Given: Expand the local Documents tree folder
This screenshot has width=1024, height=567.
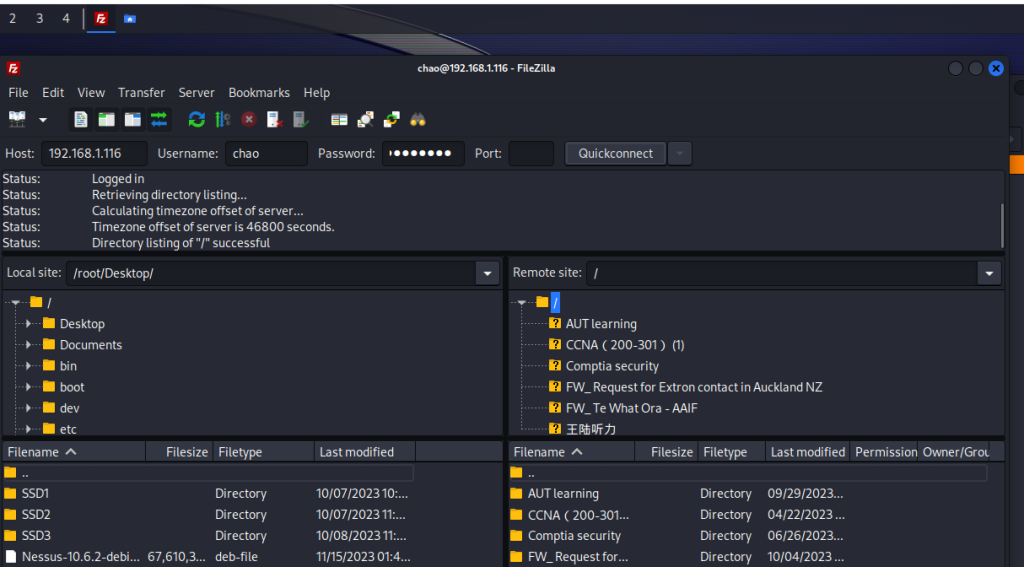Looking at the screenshot, I should point(28,345).
